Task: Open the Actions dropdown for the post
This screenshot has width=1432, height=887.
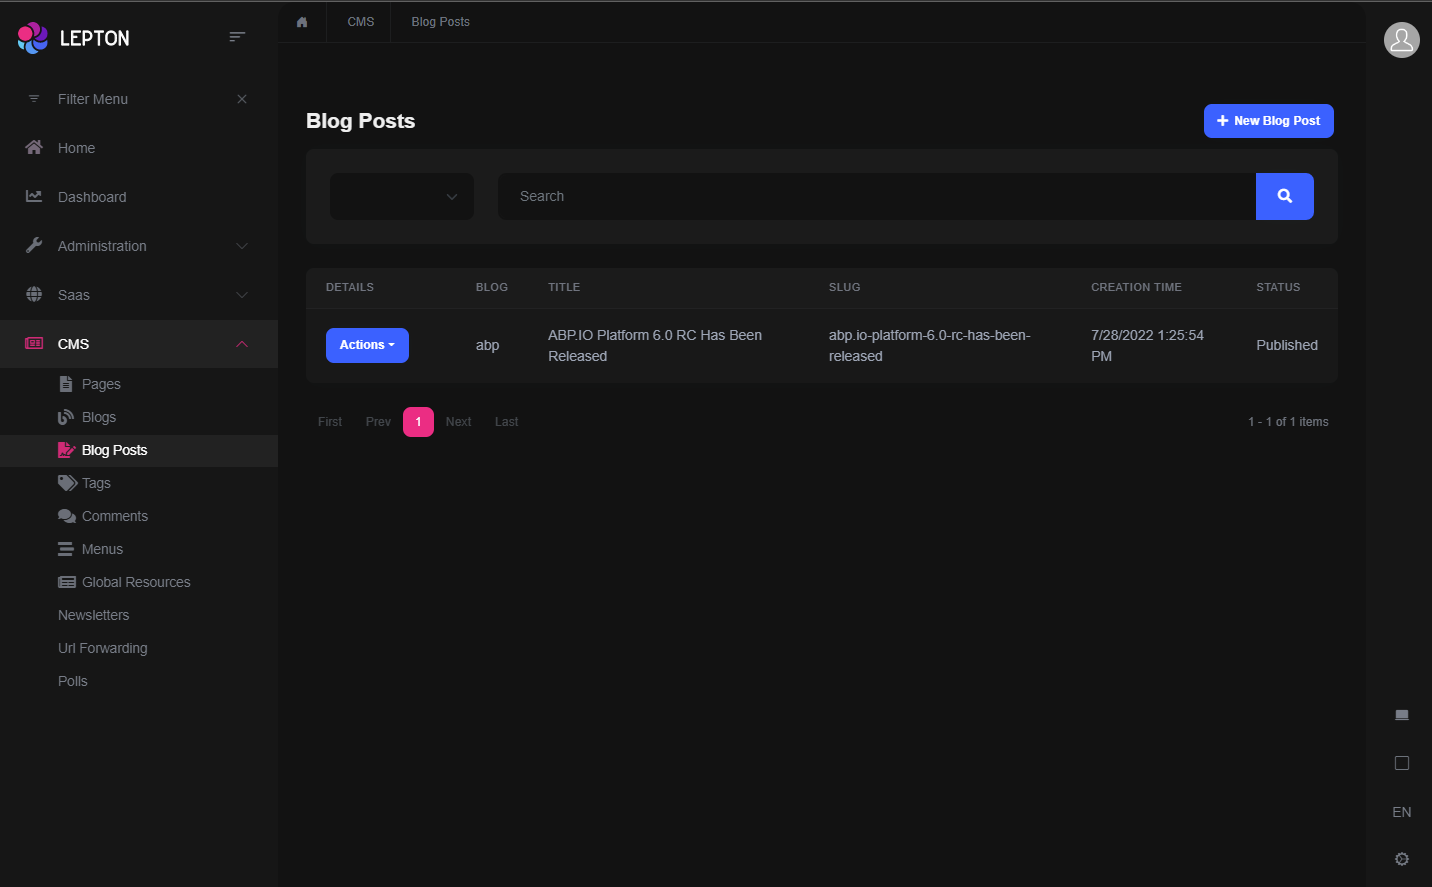Action: 367,345
